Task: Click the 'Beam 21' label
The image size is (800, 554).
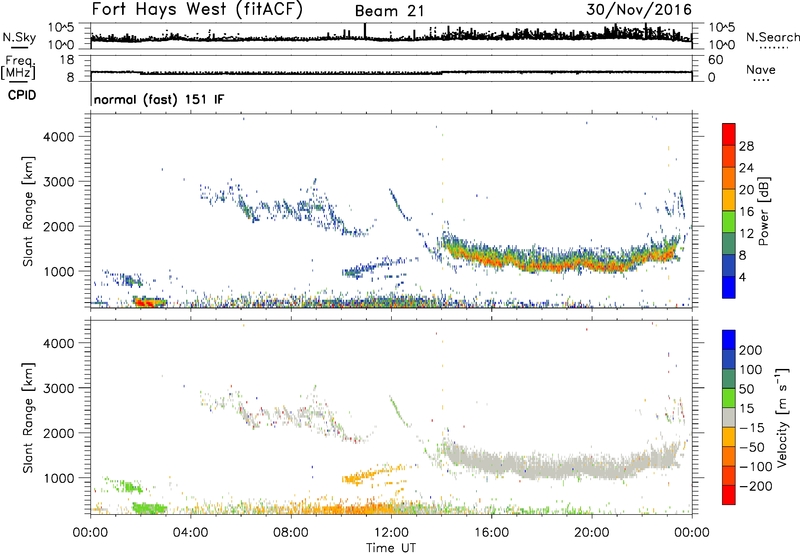Action: tap(389, 11)
